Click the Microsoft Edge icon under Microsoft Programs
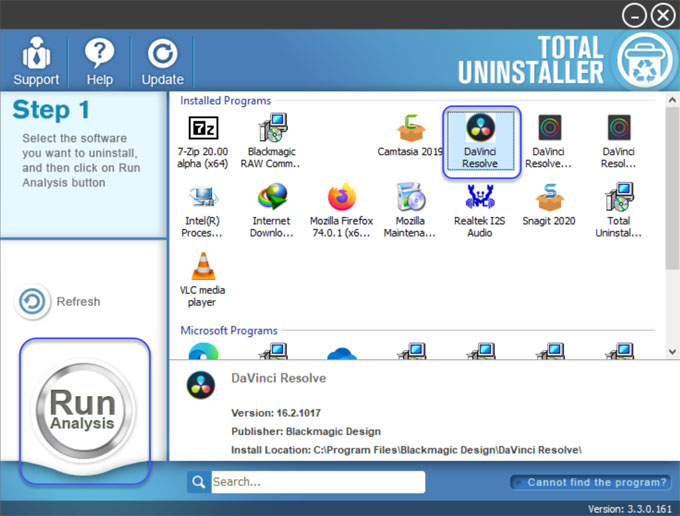Image resolution: width=680 pixels, height=516 pixels. (x=203, y=351)
